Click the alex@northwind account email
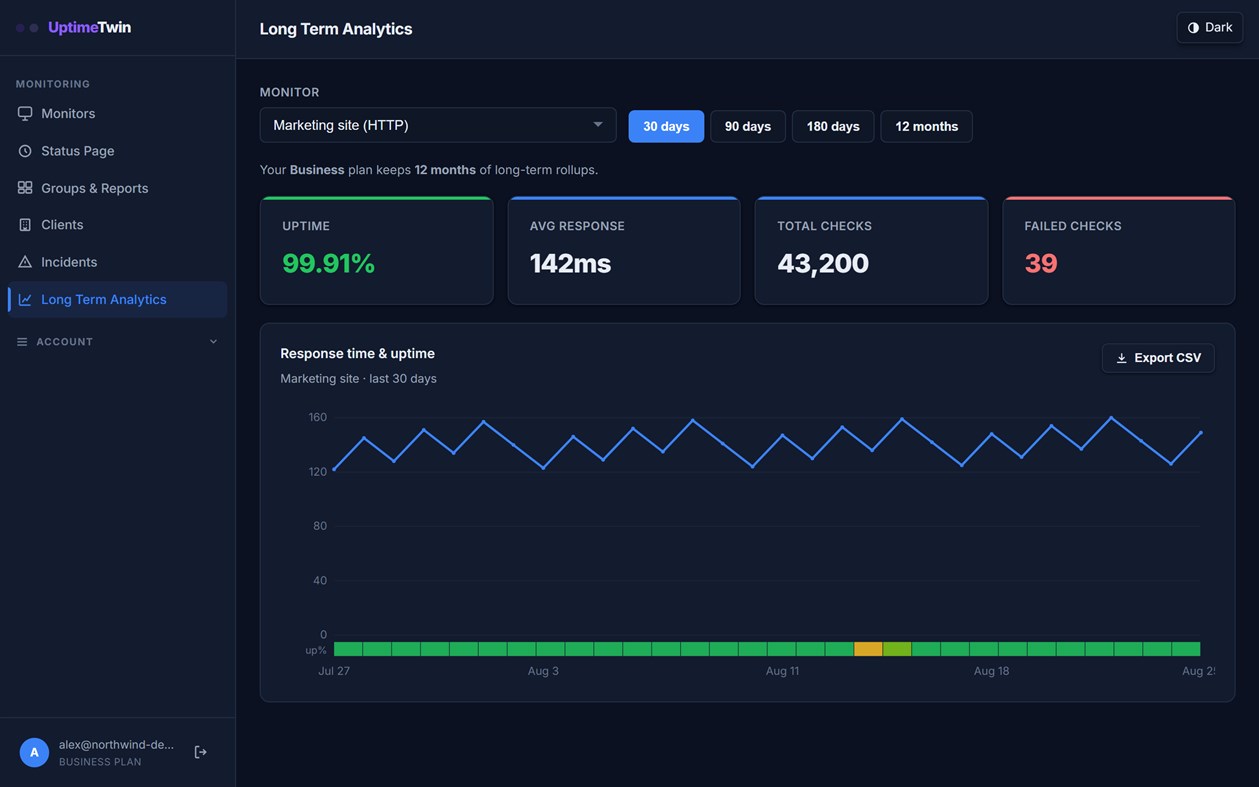 click(x=116, y=745)
